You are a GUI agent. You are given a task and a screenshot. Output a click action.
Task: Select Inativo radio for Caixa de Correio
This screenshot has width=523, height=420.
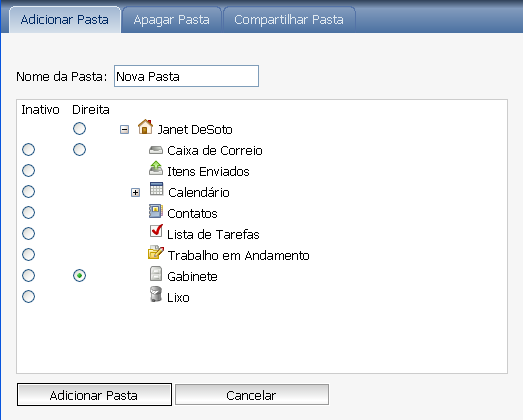[x=28, y=149]
